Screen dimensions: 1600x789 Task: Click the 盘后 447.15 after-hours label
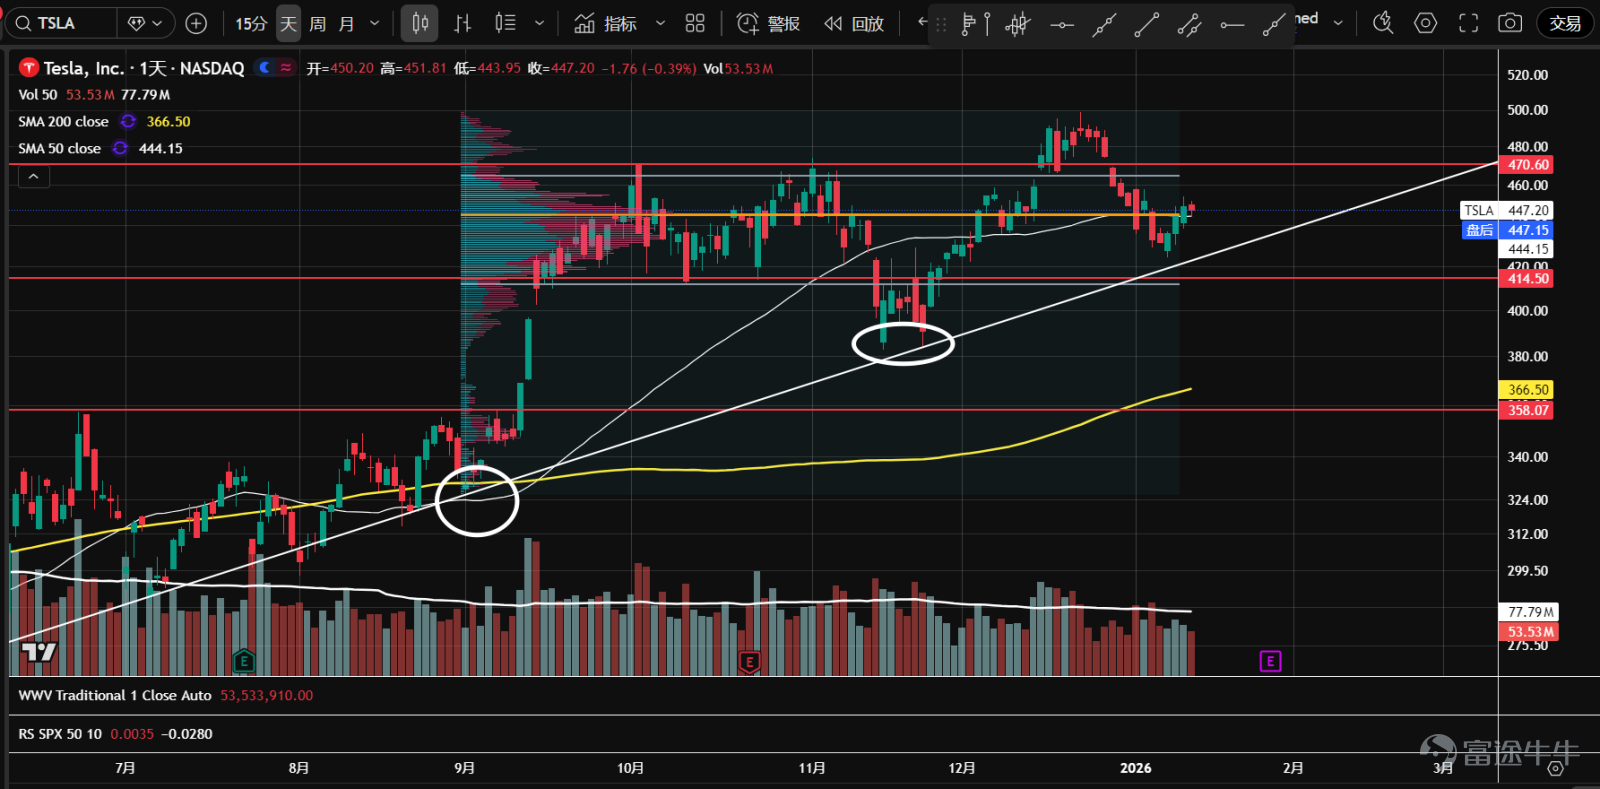pos(1506,230)
